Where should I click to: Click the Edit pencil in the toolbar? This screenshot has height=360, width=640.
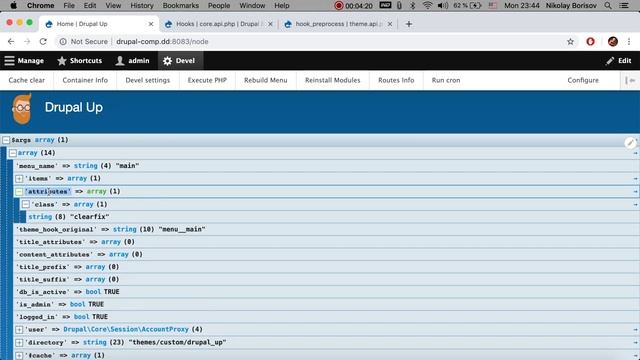tap(619, 61)
